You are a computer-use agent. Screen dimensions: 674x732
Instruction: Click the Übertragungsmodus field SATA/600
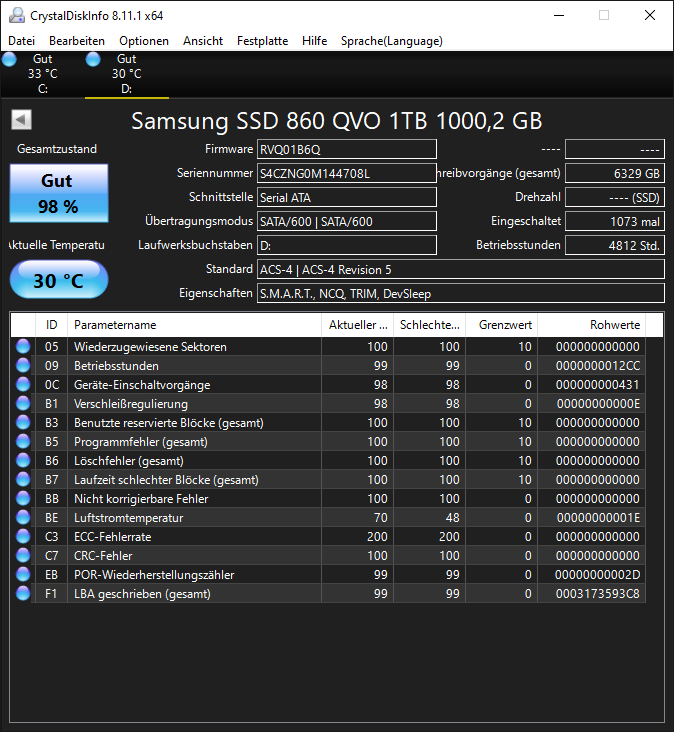tap(347, 221)
